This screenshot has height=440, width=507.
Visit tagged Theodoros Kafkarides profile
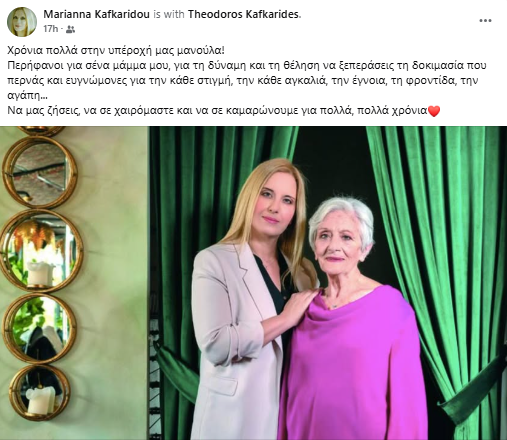[x=244, y=14]
